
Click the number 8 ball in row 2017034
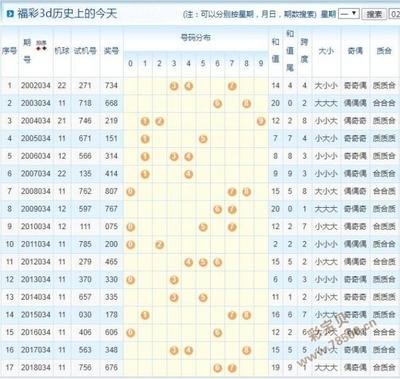point(247,350)
